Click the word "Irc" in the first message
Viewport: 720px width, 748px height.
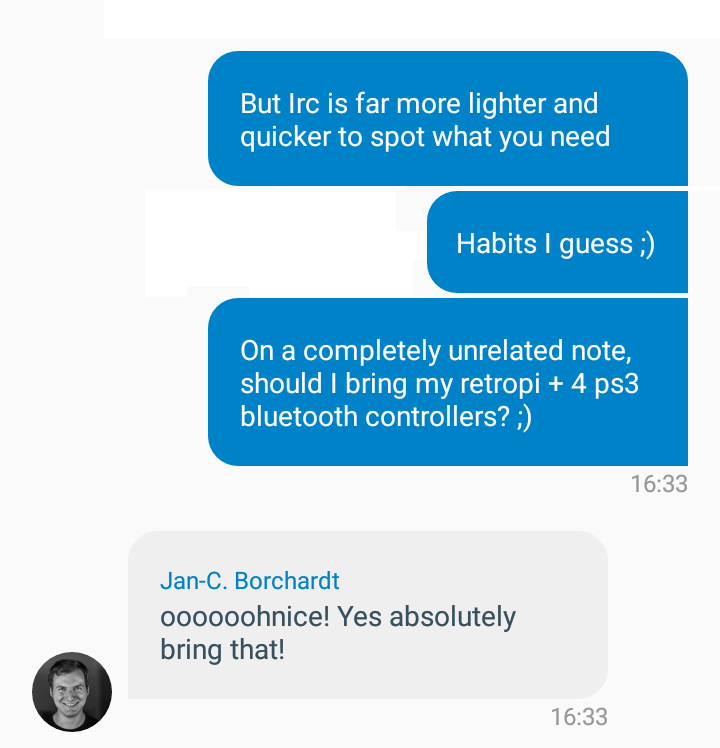[303, 104]
